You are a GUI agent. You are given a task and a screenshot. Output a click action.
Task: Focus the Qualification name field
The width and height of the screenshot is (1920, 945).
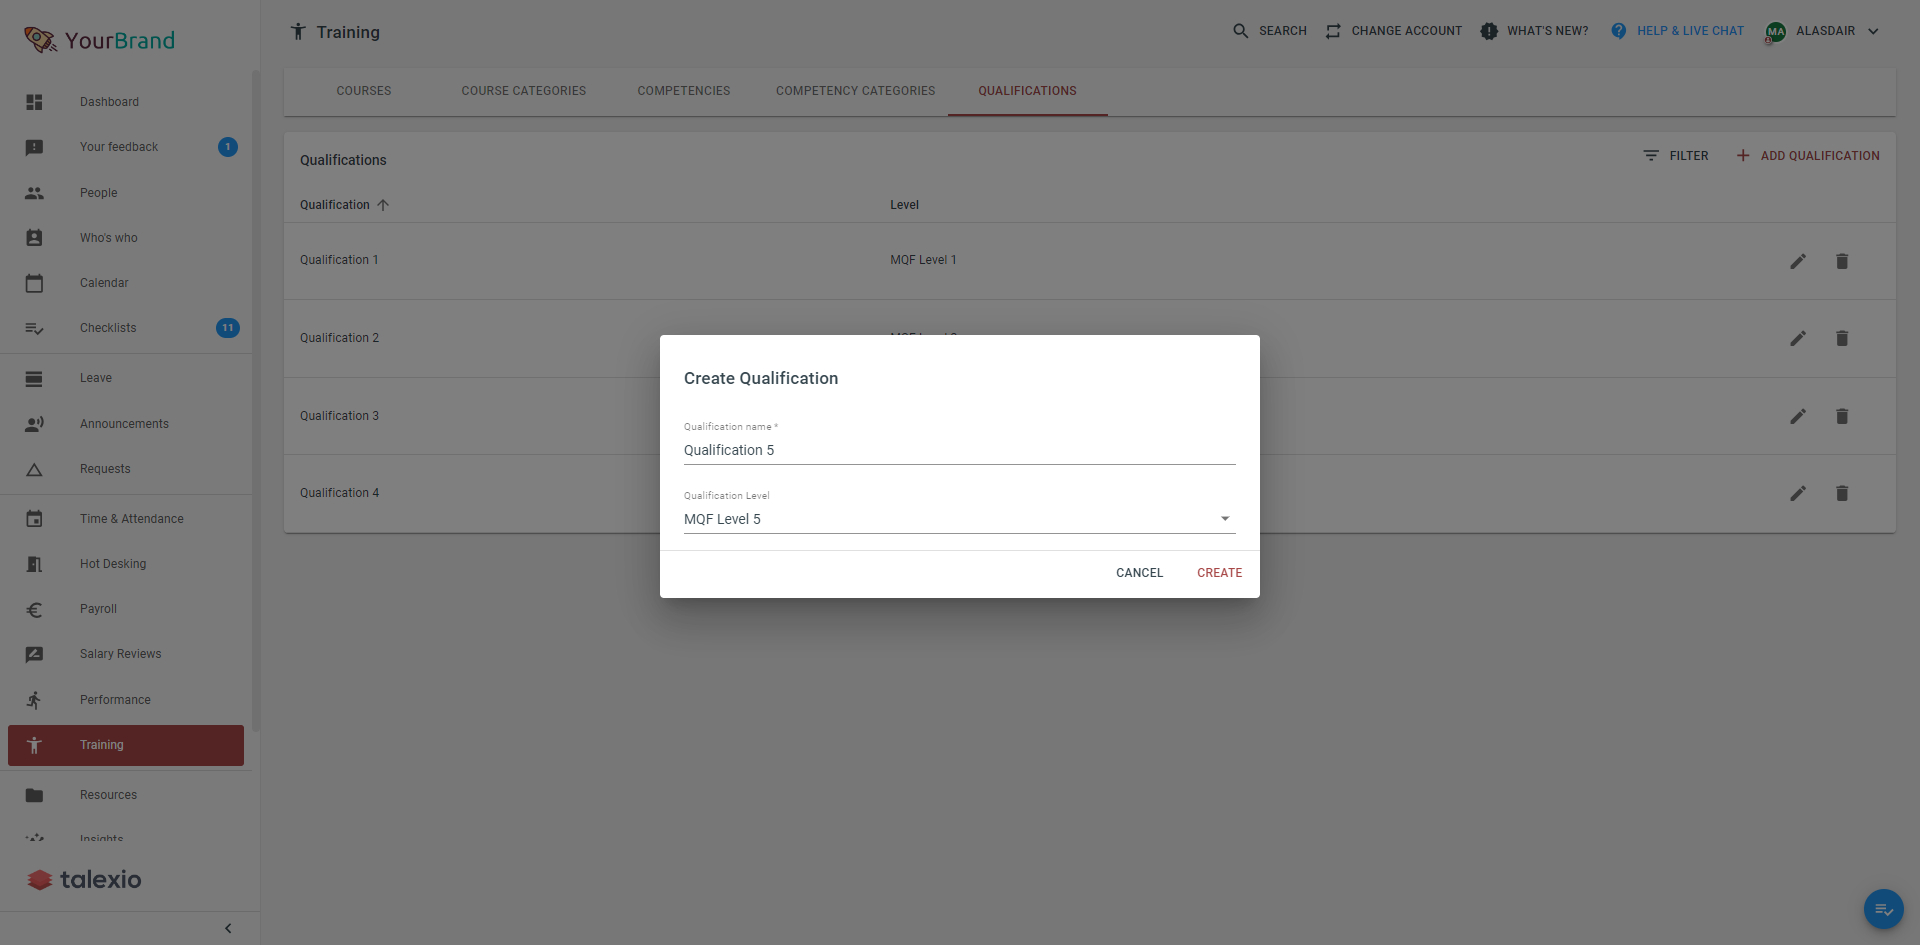point(960,450)
